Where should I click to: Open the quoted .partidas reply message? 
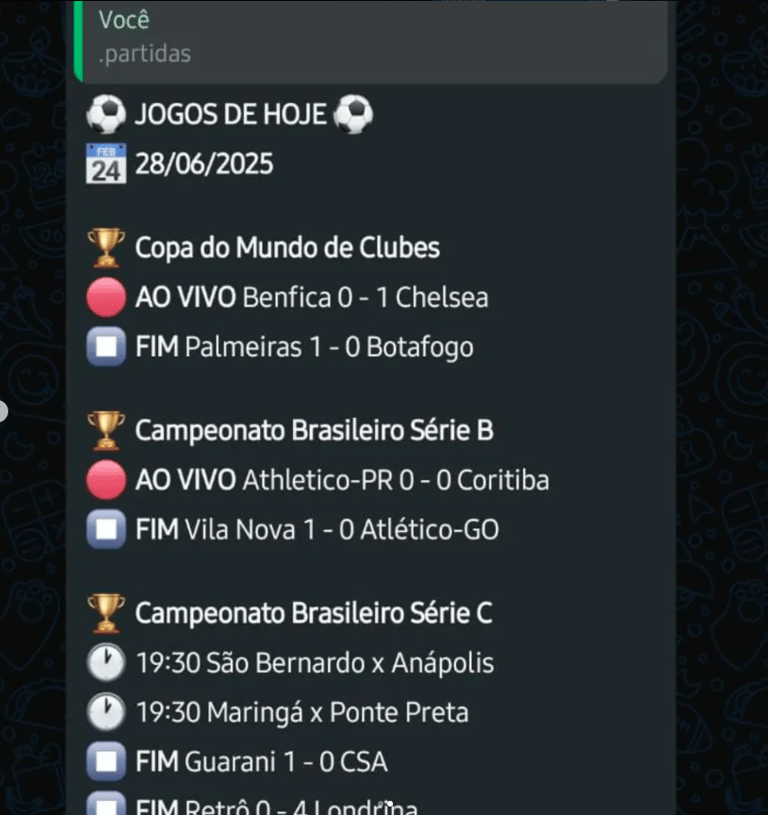(371, 41)
